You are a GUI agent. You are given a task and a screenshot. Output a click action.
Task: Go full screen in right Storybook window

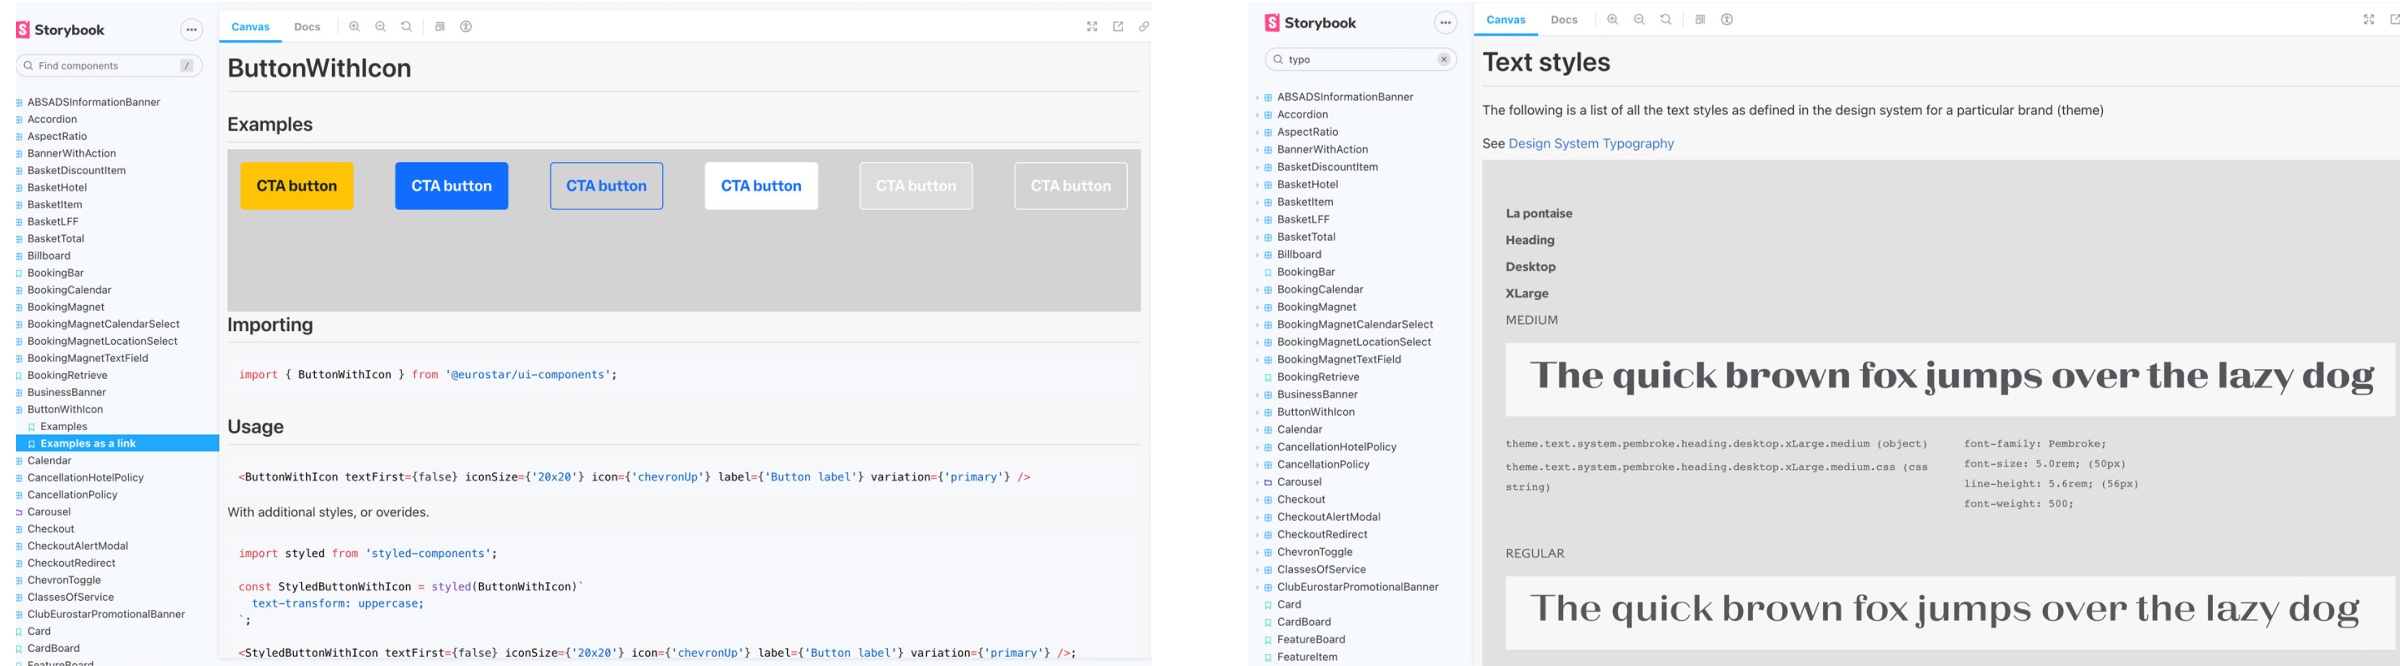(x=2369, y=20)
